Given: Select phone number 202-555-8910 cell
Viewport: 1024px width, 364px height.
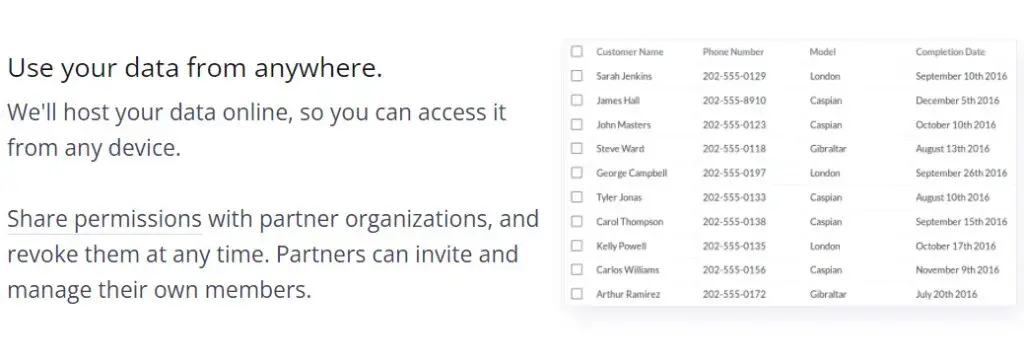Looking at the screenshot, I should click(734, 101).
